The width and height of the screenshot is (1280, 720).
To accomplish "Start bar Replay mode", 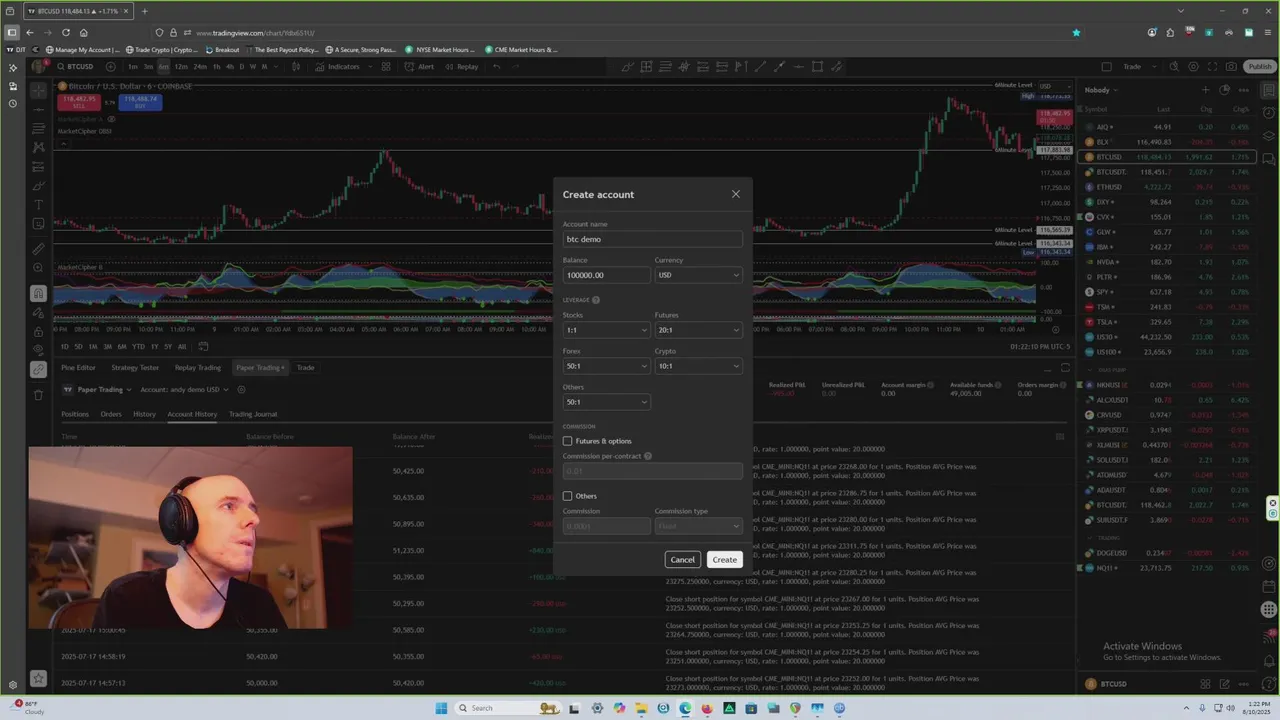I will click(x=461, y=67).
